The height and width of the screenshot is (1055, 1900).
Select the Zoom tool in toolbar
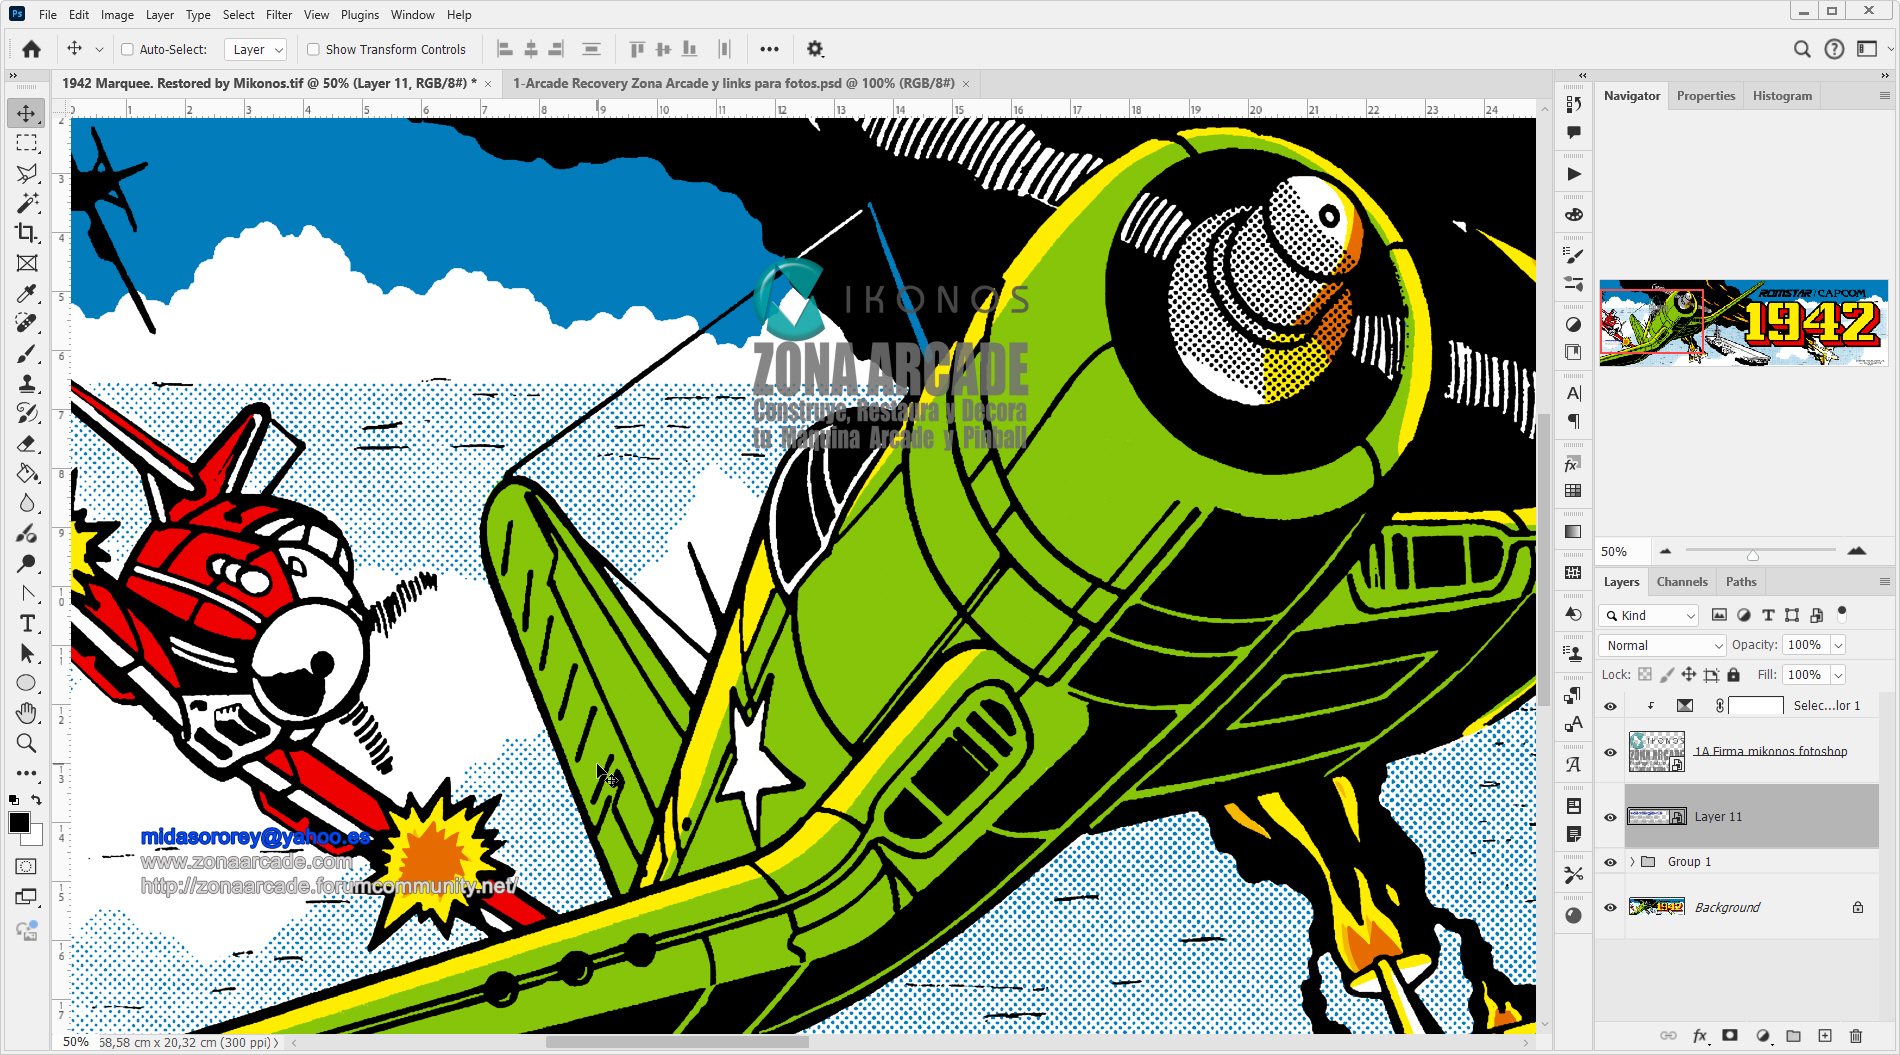click(x=27, y=743)
